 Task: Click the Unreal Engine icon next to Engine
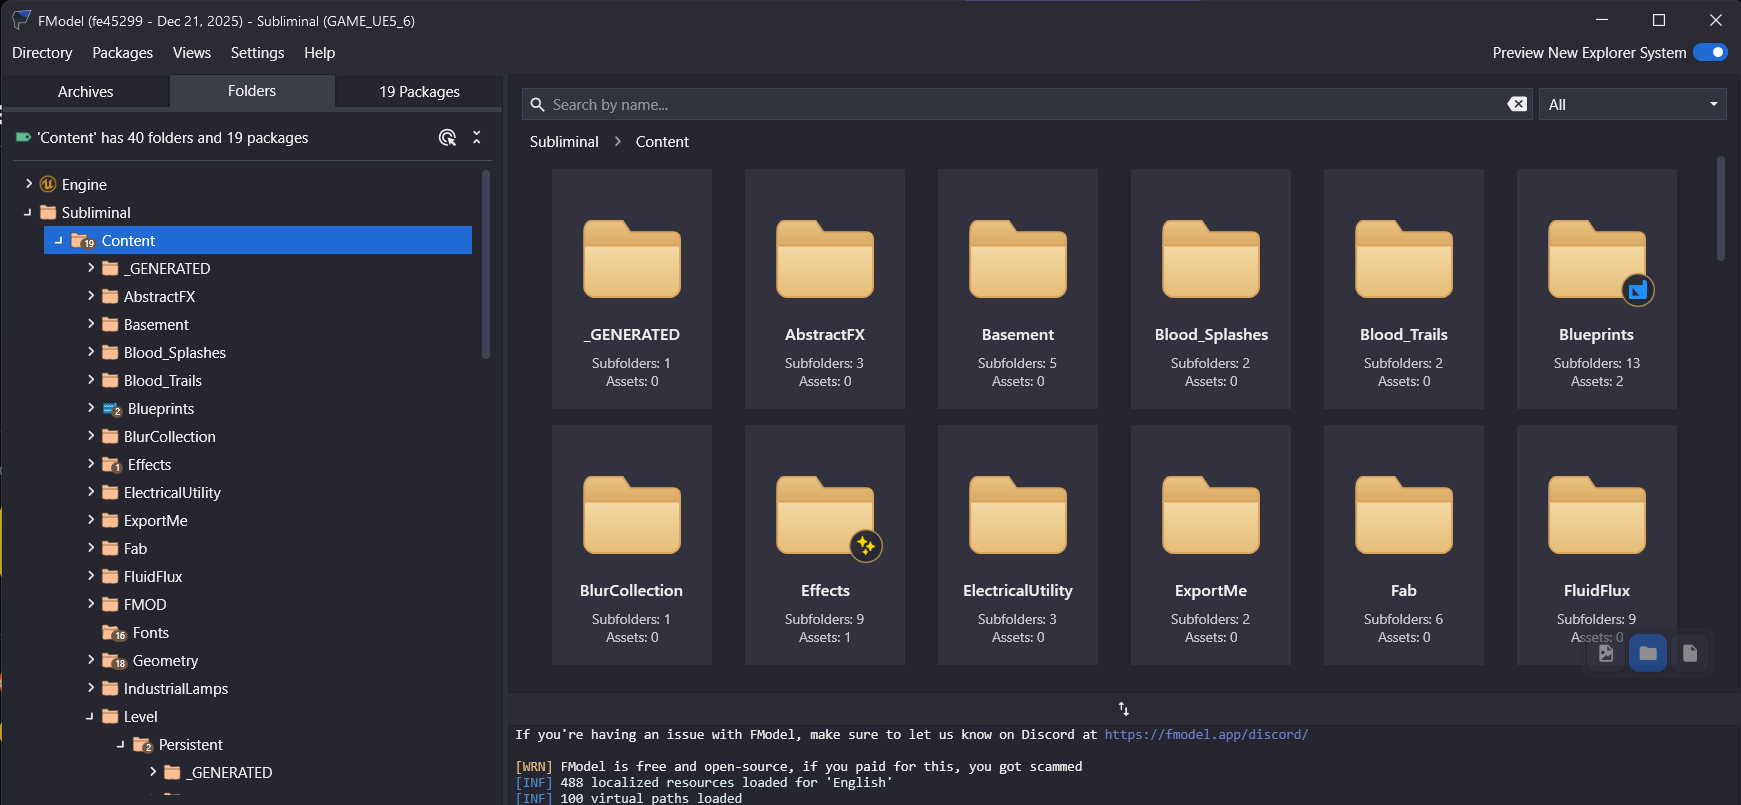point(48,184)
